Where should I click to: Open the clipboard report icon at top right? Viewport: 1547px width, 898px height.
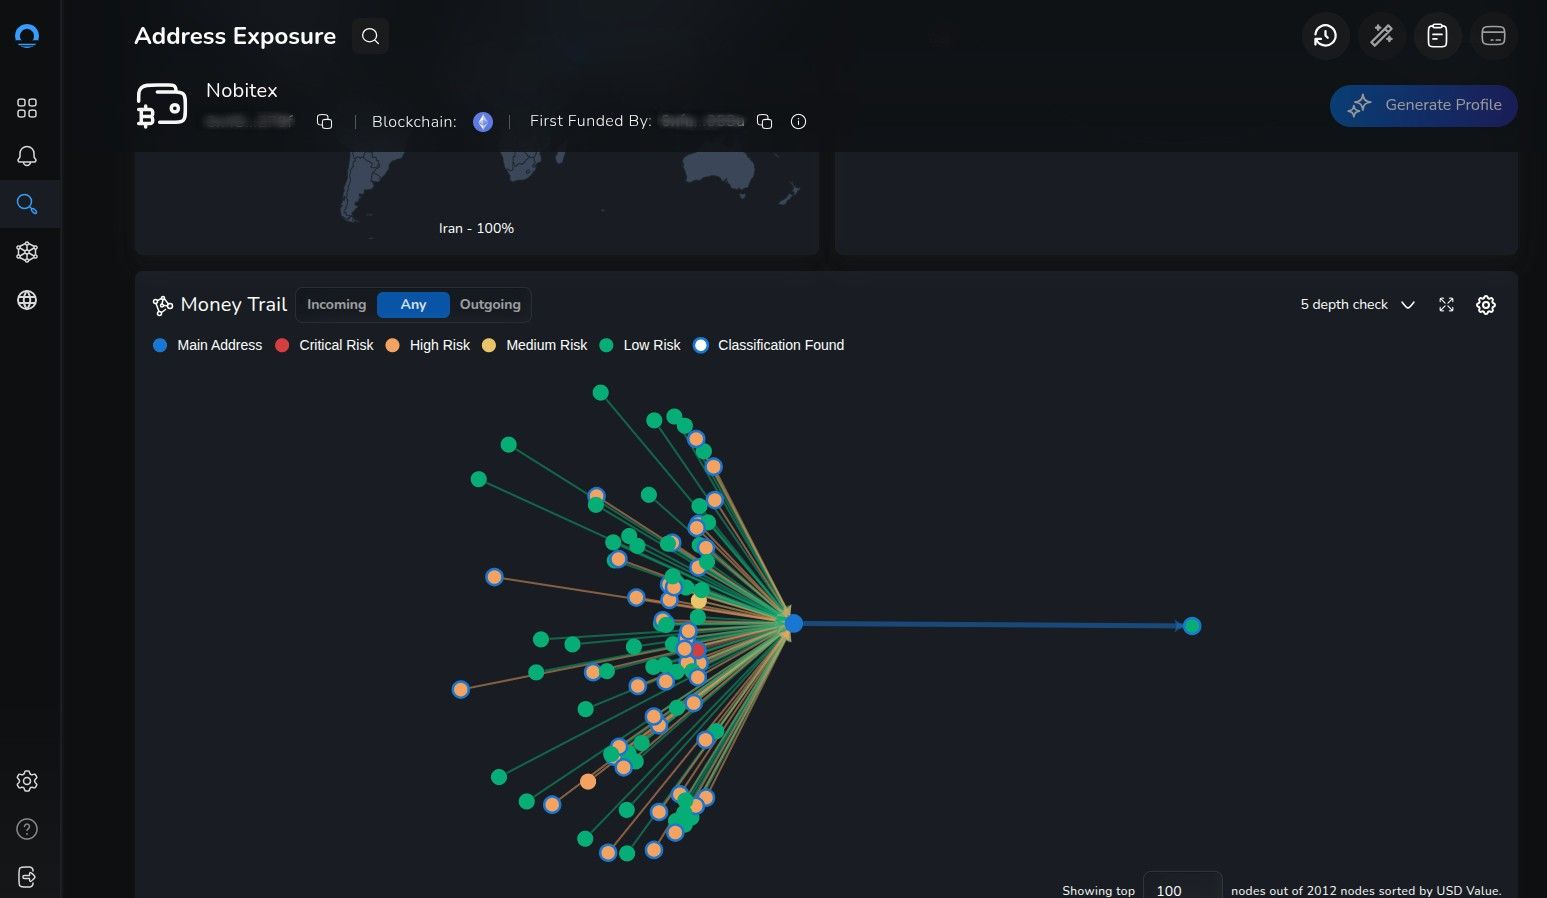click(x=1437, y=35)
